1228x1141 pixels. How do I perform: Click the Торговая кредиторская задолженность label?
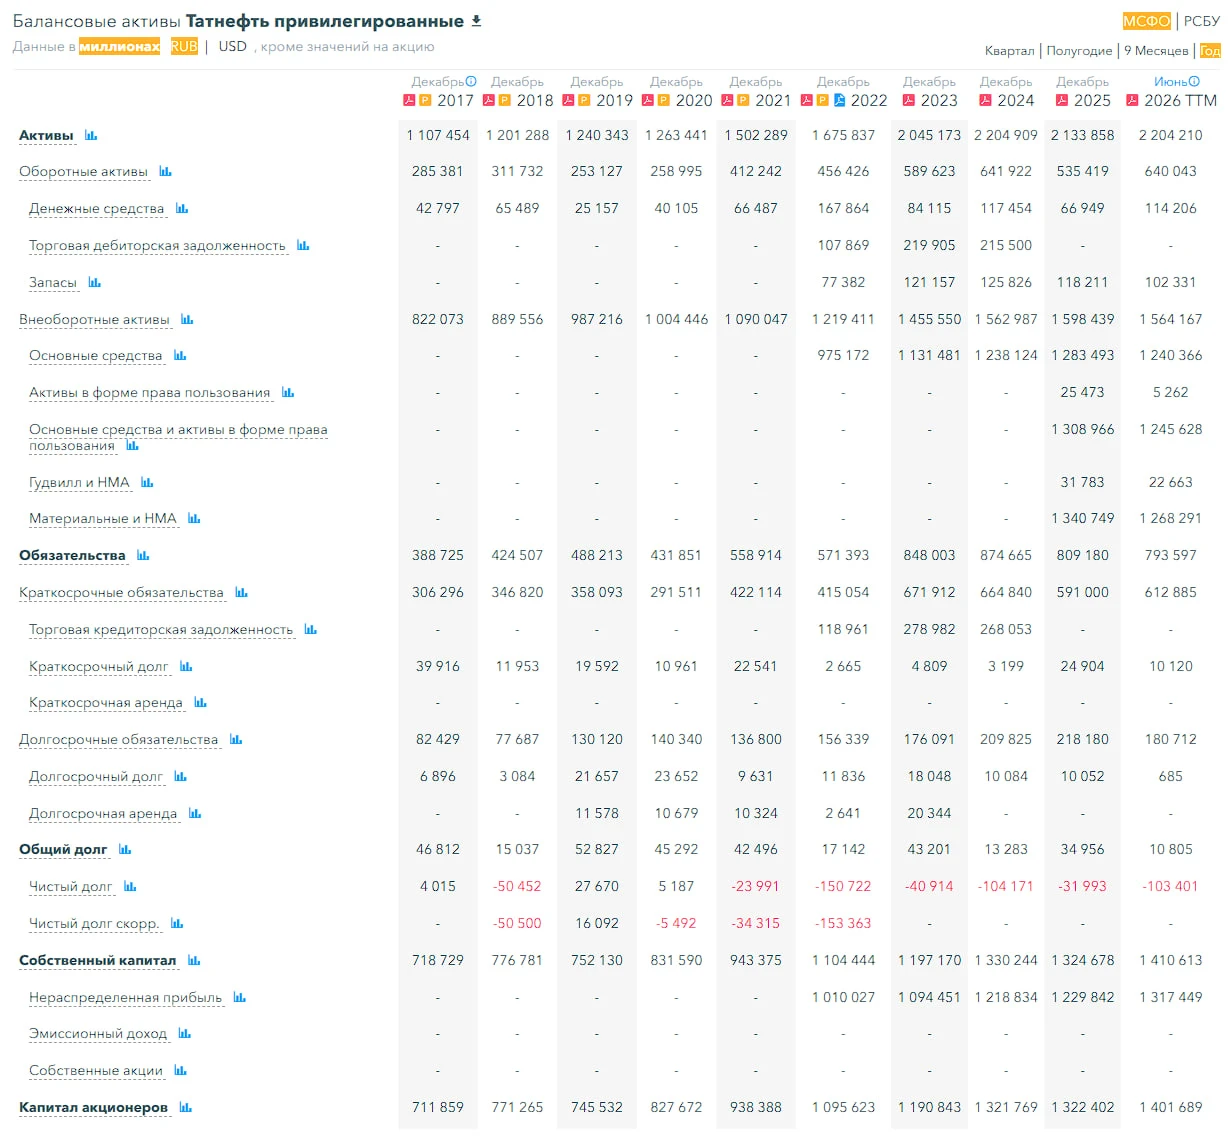pyautogui.click(x=161, y=629)
